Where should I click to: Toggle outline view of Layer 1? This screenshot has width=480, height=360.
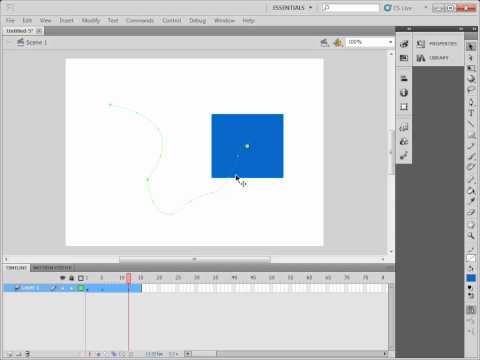(81, 288)
